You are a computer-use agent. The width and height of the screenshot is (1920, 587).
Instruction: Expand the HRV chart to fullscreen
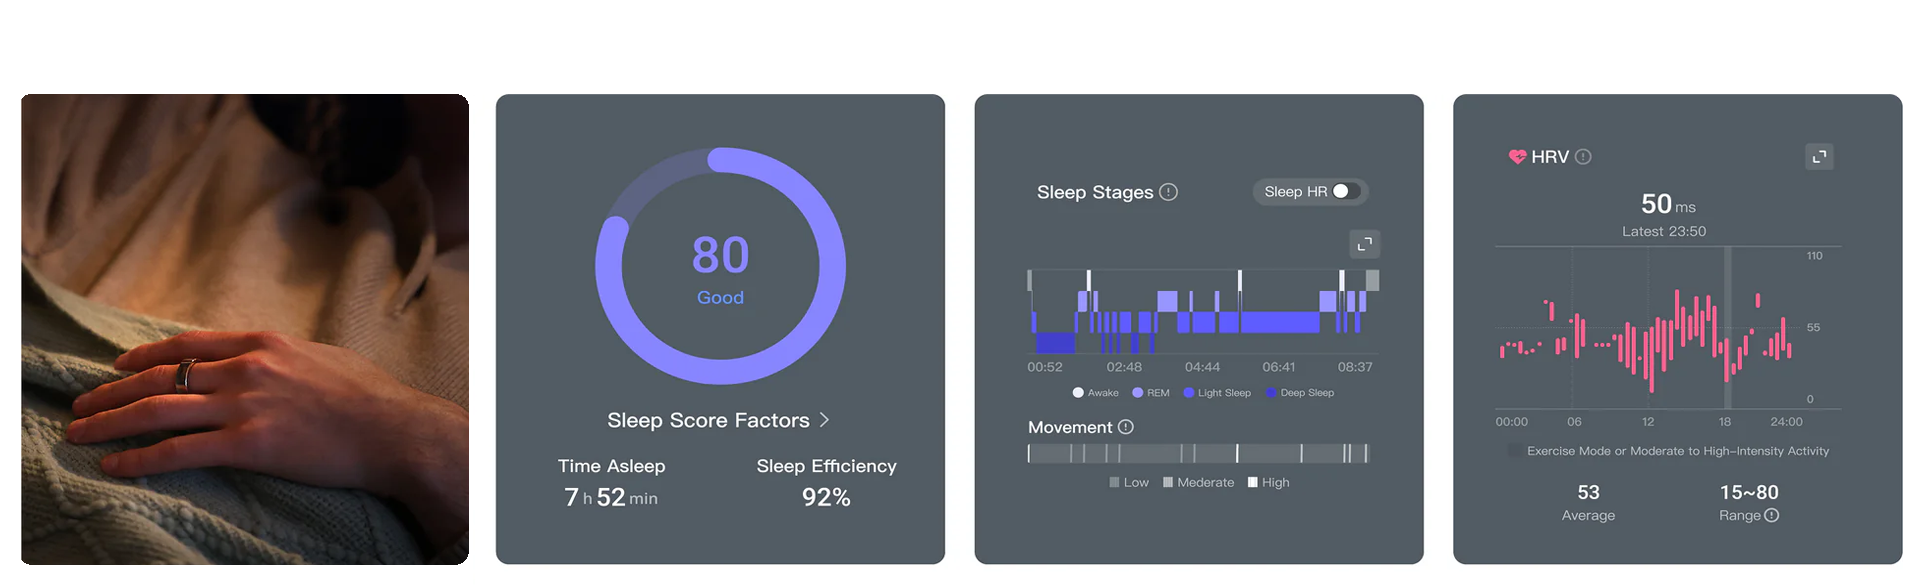1819,156
